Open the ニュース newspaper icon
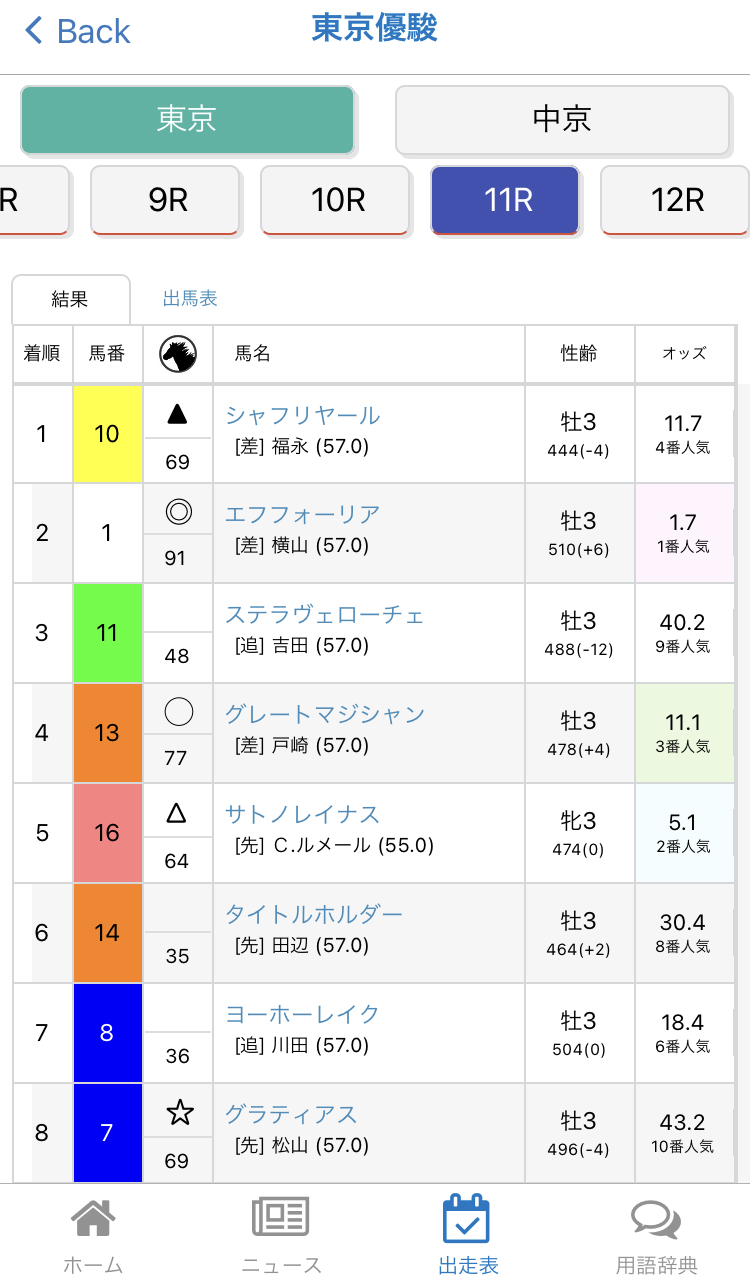The width and height of the screenshot is (750, 1281). 281,1218
